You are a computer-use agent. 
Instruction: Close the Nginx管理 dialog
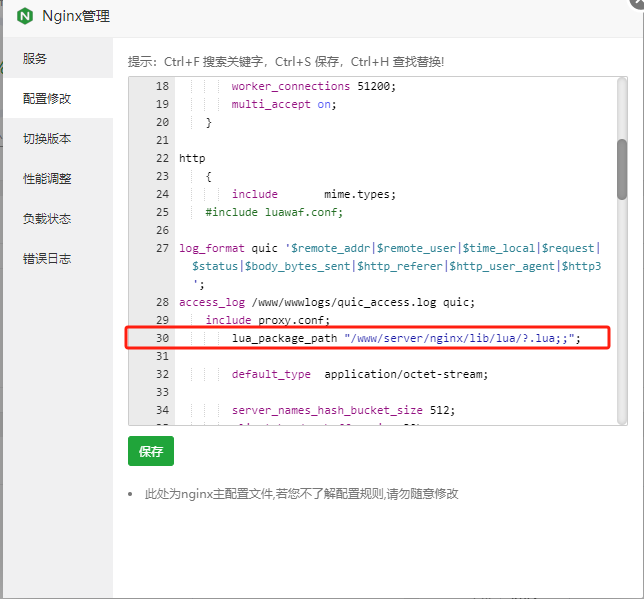(638, 2)
